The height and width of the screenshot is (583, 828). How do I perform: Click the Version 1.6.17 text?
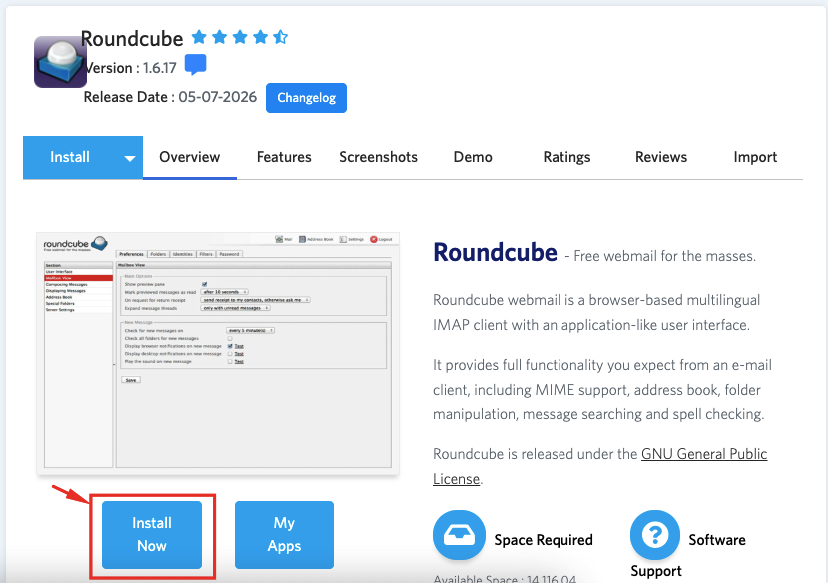[130, 68]
